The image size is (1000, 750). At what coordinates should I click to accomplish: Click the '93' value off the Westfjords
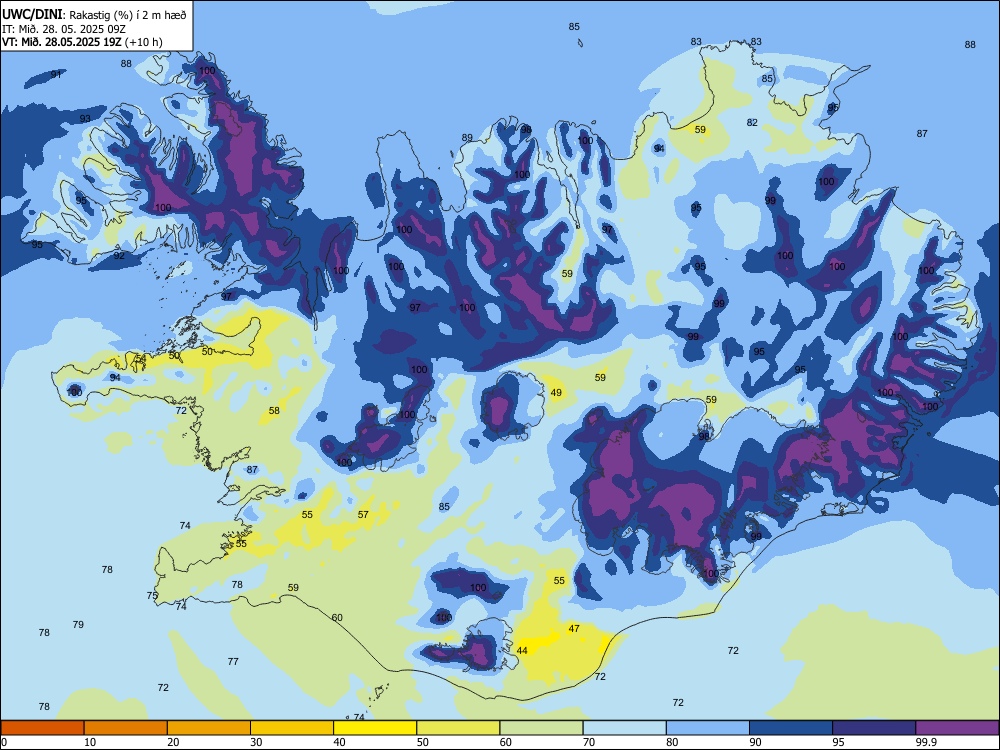tap(85, 119)
